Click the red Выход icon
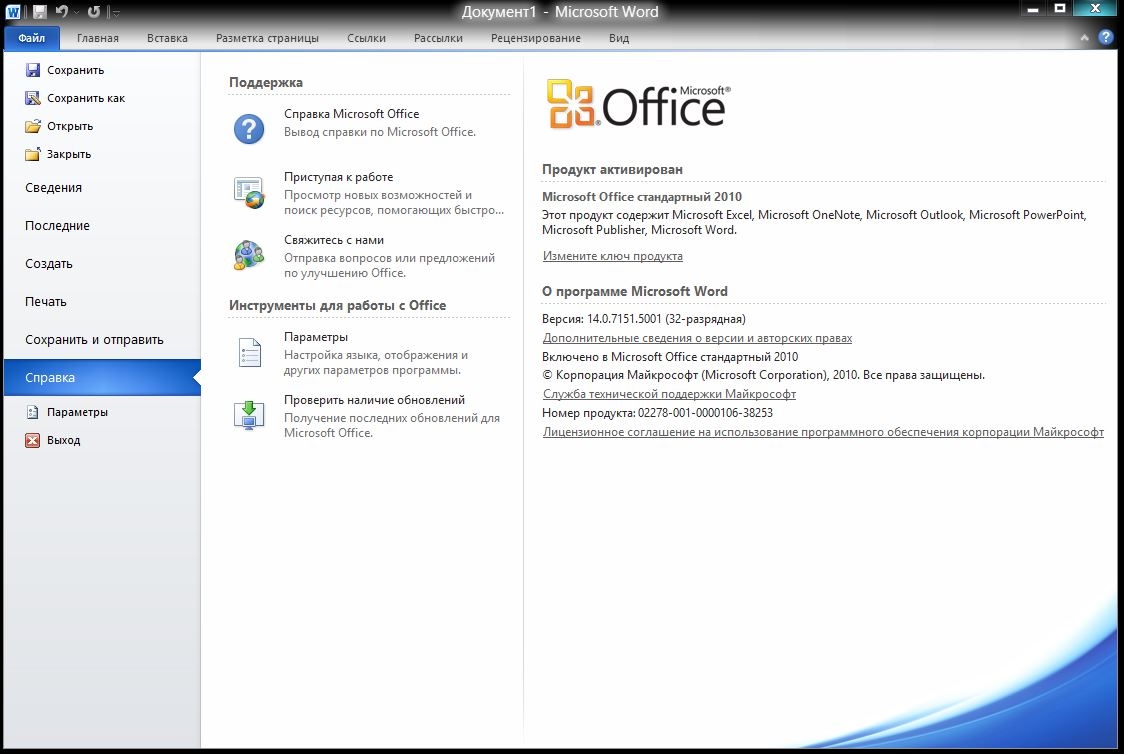Screen dimensions: 1124x754 (x=32, y=440)
